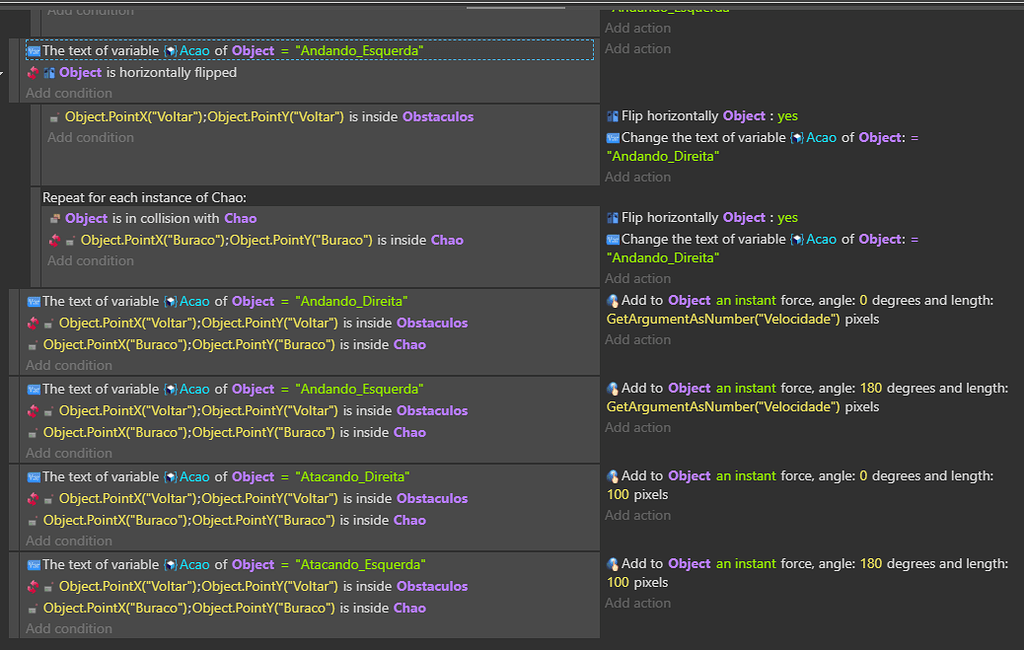Click the collision condition icon in the Repeat event
The height and width of the screenshot is (650, 1024).
(58, 218)
